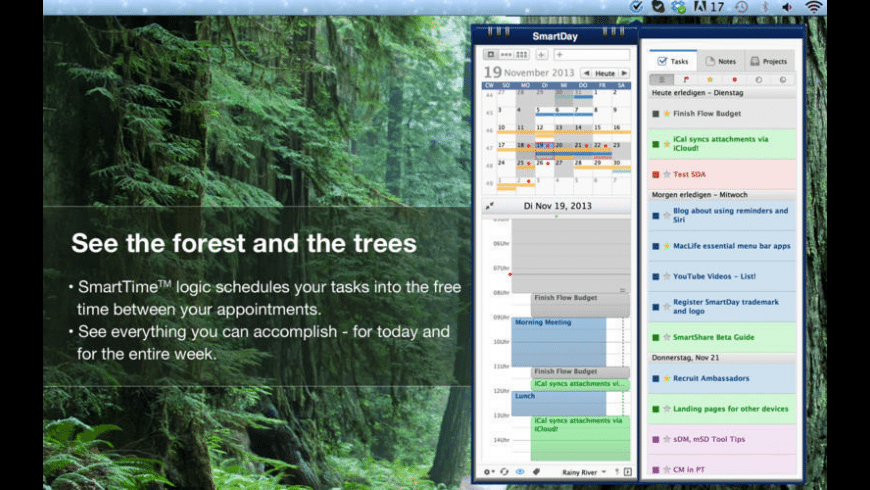Screen dimensions: 870x490
Task: Click the tag icon in bottom bar
Action: [x=536, y=472]
